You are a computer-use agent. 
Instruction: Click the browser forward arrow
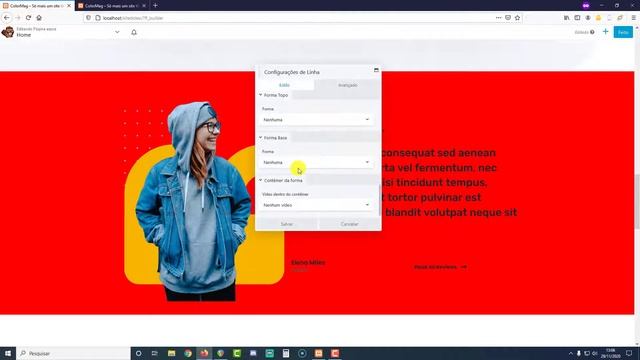18,18
